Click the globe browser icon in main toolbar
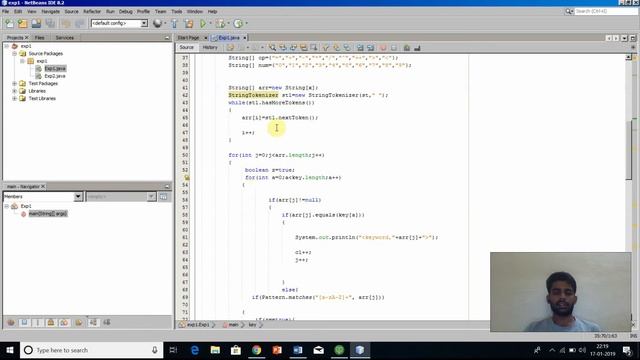Viewport: 640px width, 360px height. [x=157, y=23]
